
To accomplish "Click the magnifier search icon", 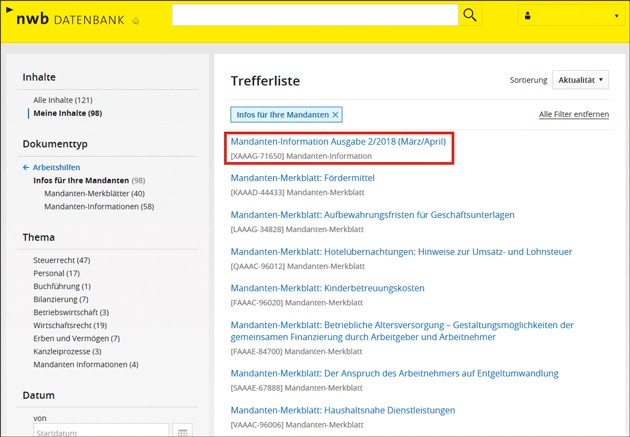I will (470, 15).
